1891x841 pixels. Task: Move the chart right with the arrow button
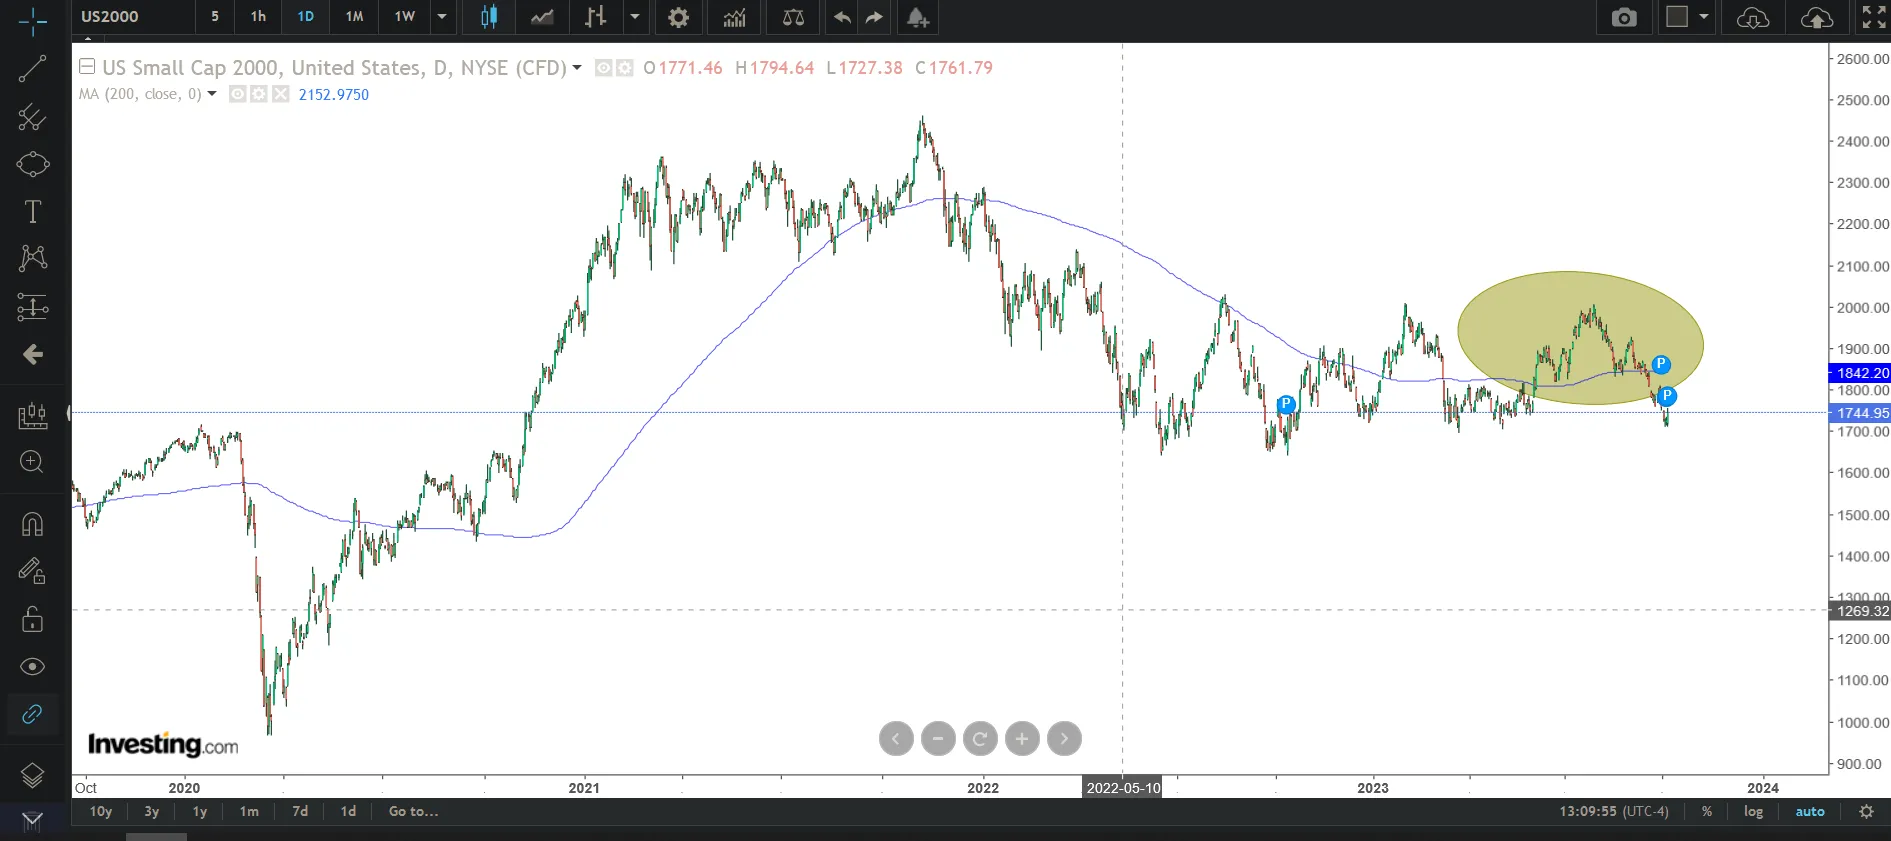[x=1064, y=739]
